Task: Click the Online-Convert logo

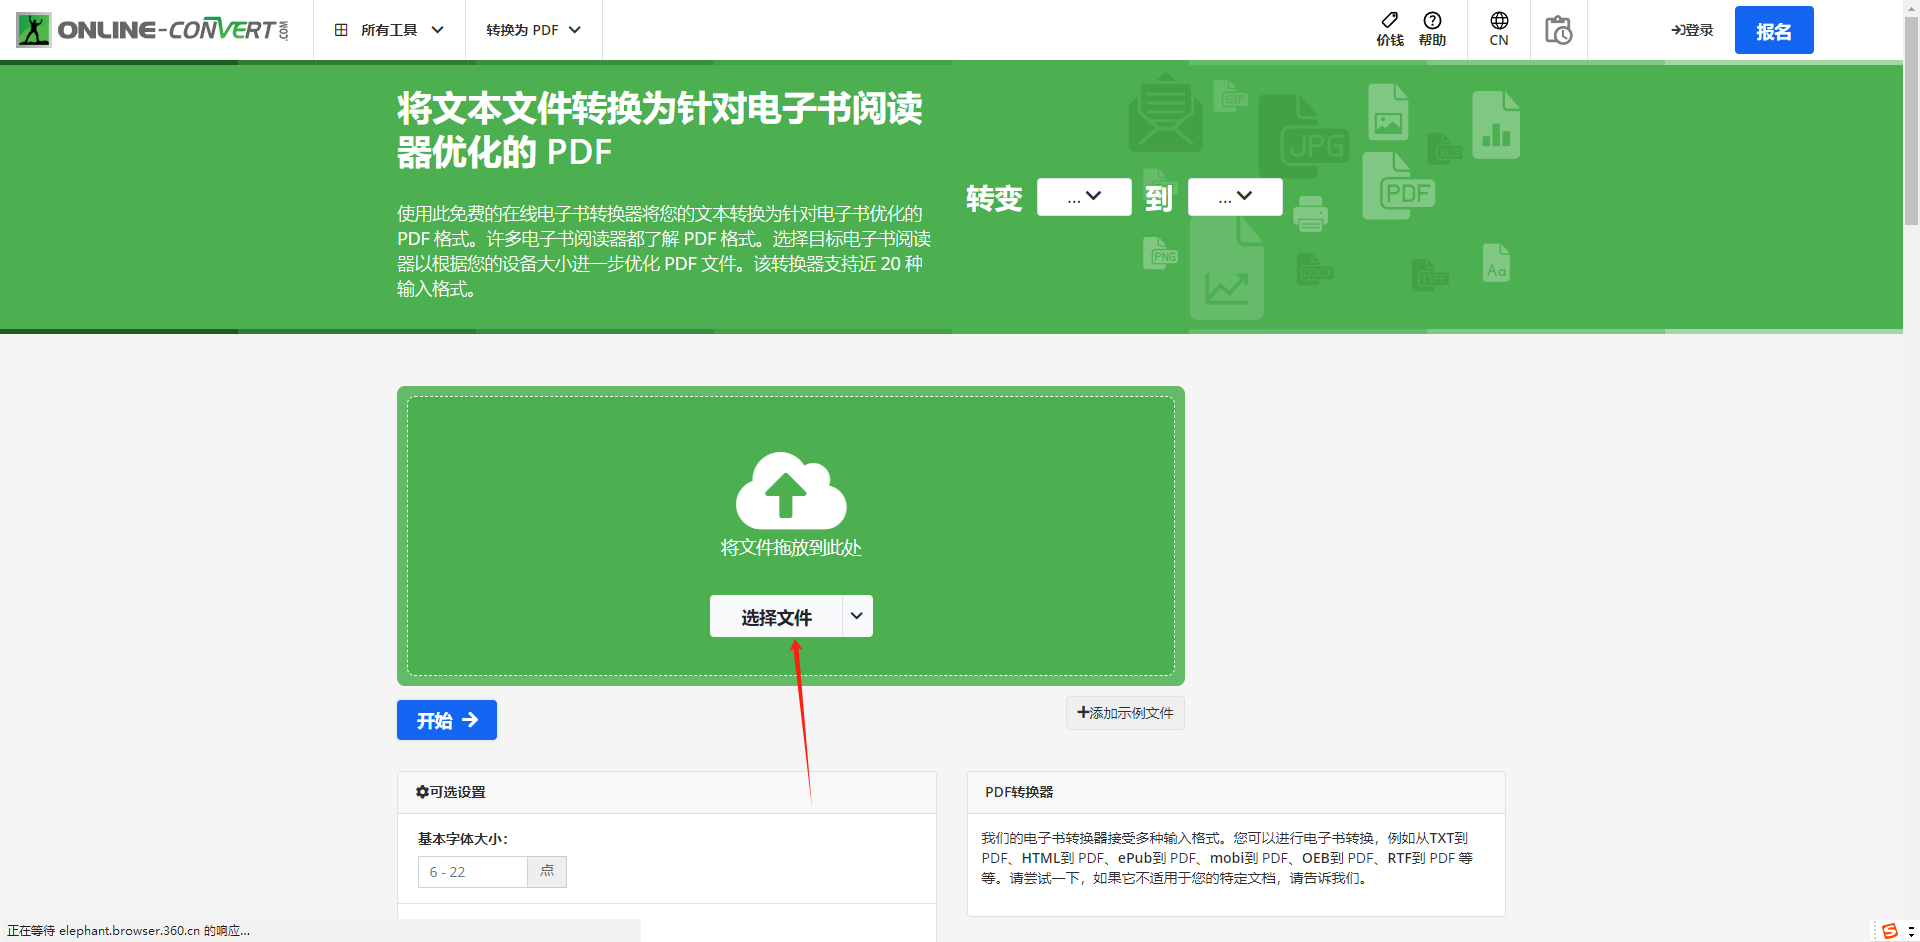Action: pos(153,30)
